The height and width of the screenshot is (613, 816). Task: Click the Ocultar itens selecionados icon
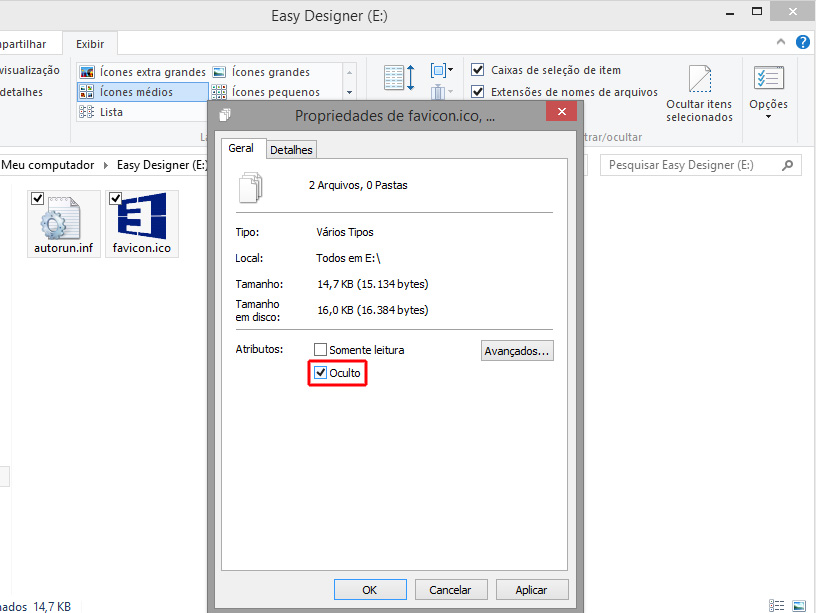[x=699, y=80]
